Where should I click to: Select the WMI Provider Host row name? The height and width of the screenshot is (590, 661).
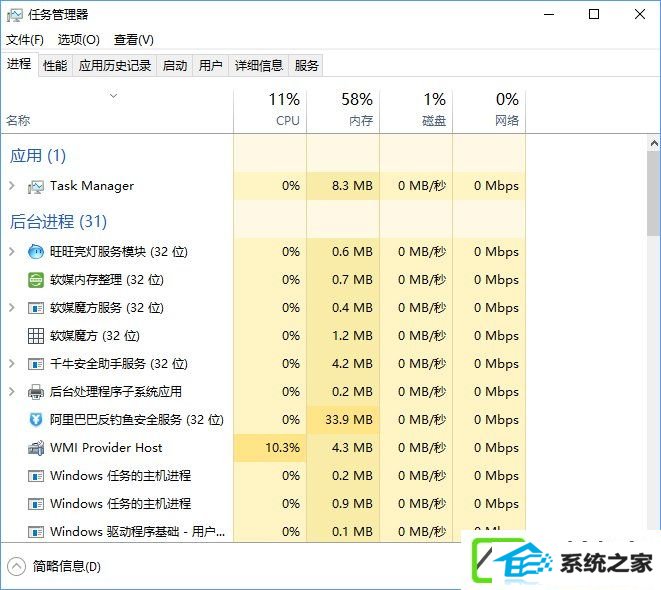point(106,448)
